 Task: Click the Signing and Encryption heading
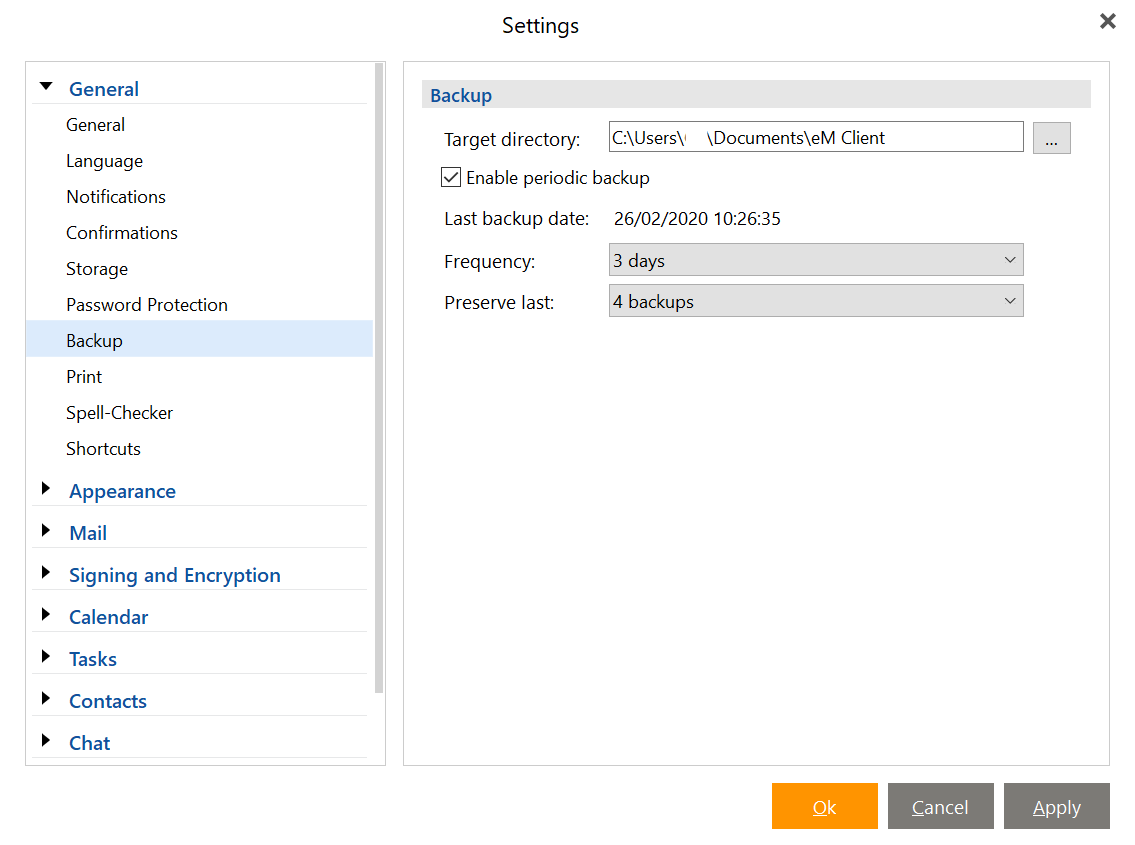174,576
